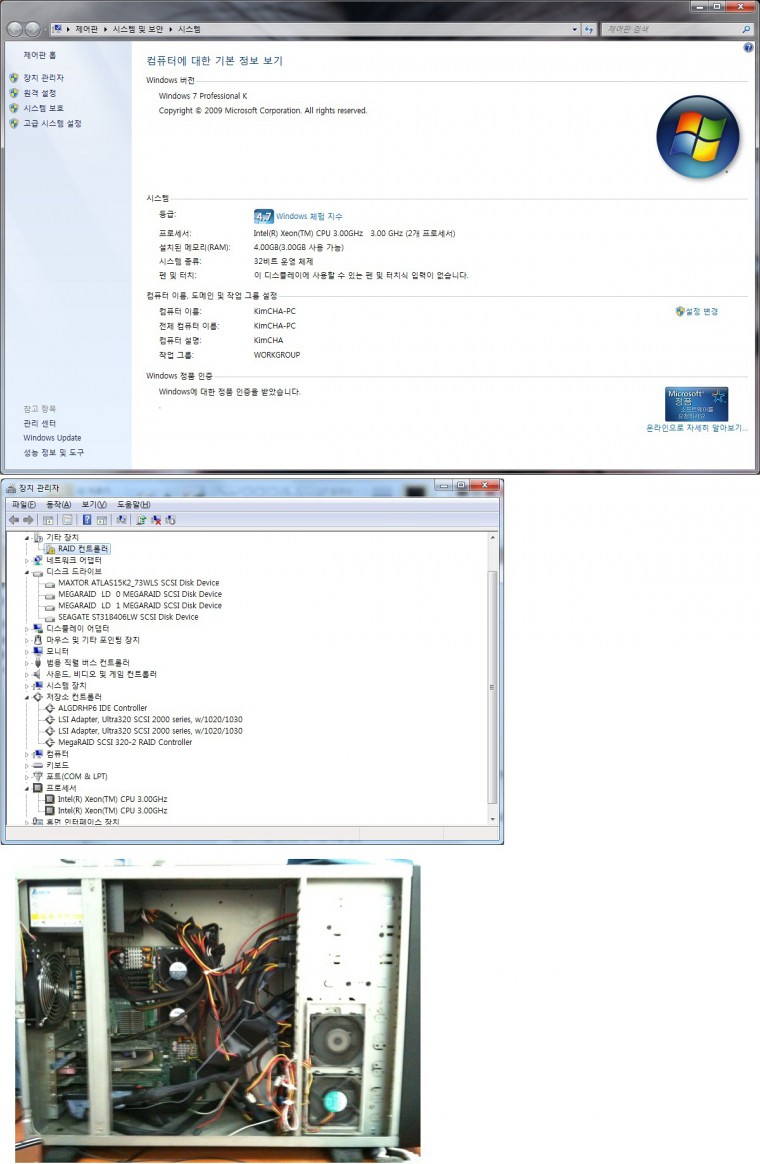
Task: Toggle the action pane icon in Device Manager toolbar
Action: point(102,520)
